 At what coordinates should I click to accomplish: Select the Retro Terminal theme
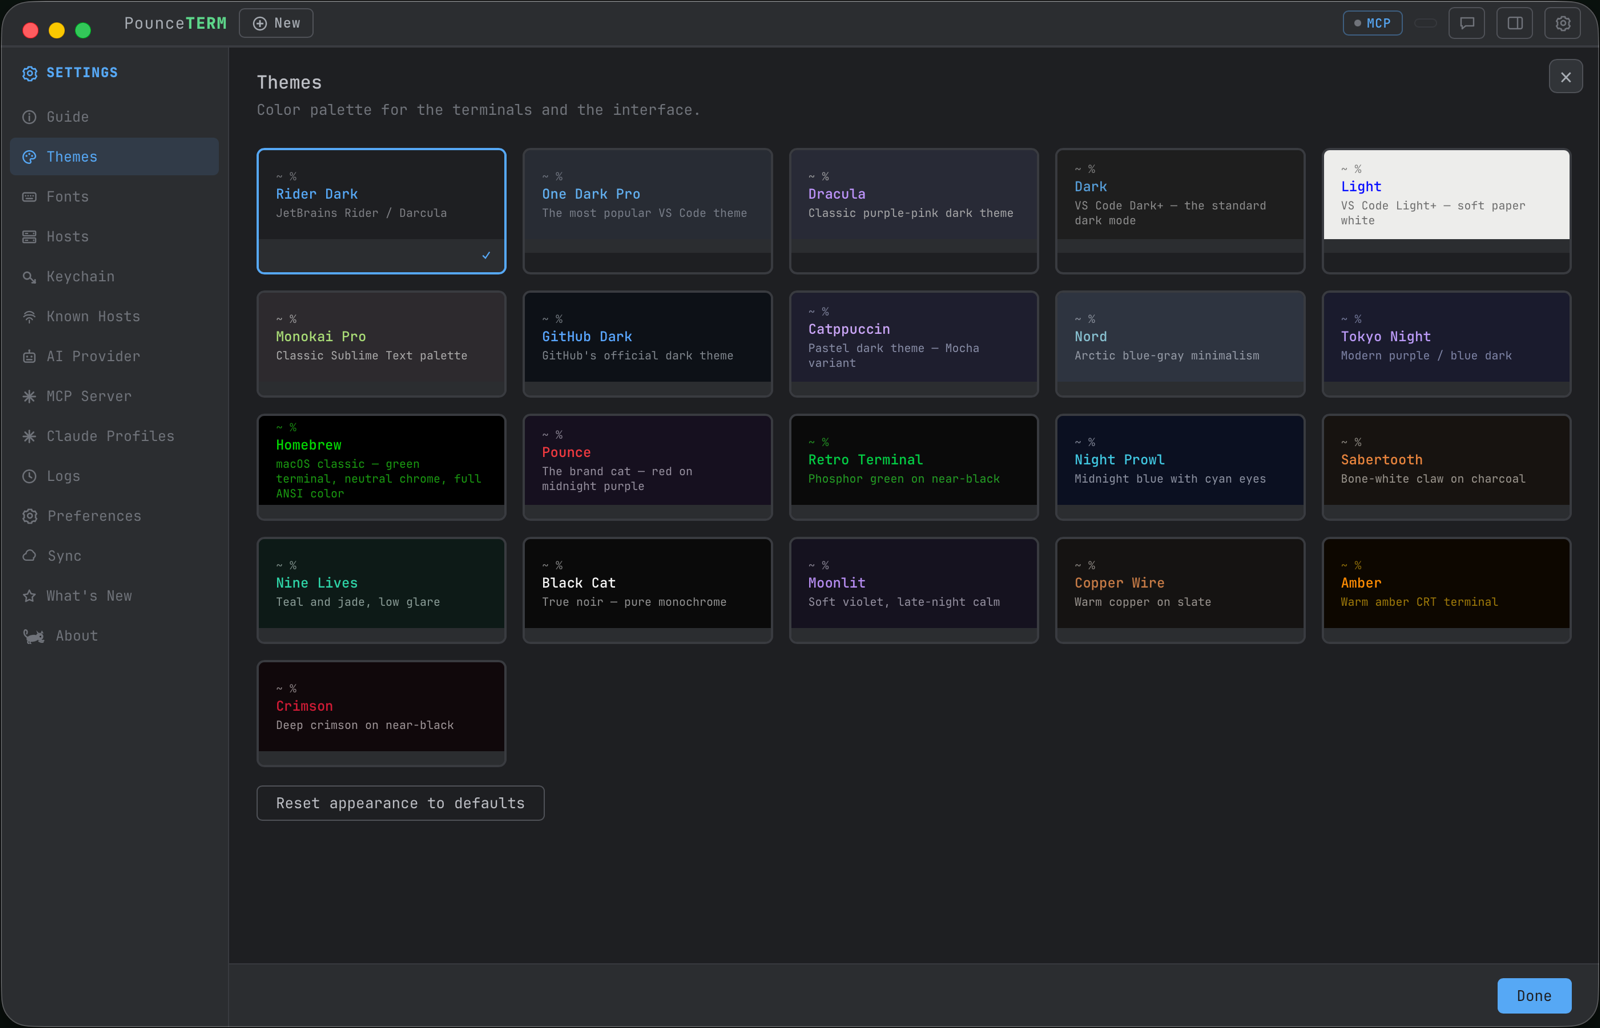point(914,467)
